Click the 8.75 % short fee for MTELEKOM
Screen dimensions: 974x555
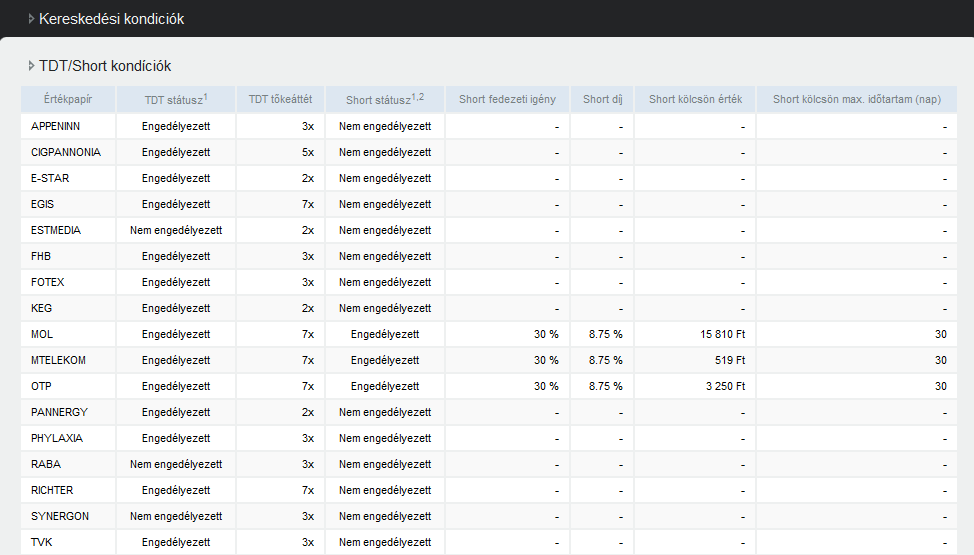coord(606,360)
